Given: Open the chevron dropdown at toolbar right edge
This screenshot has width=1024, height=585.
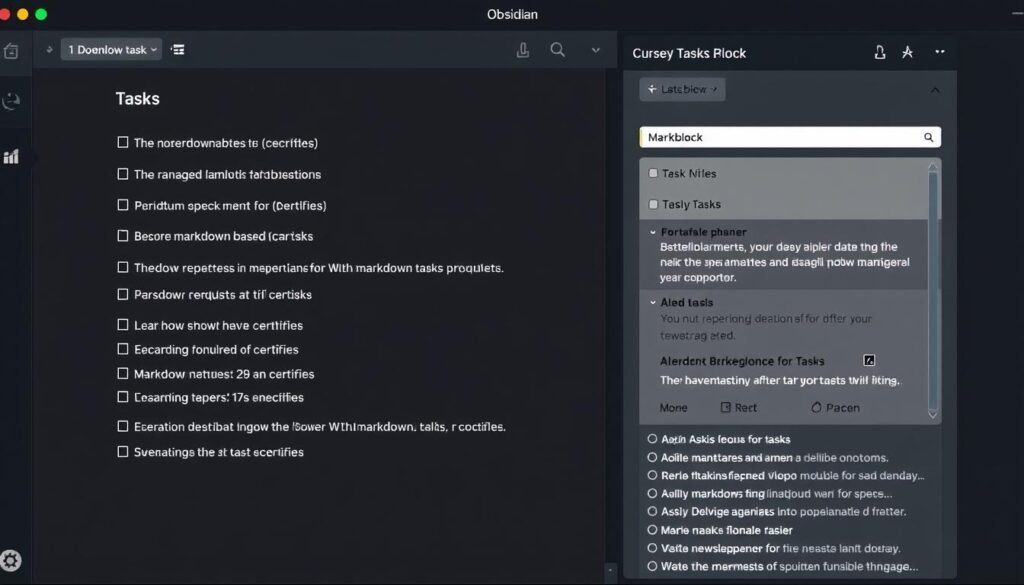Looking at the screenshot, I should pyautogui.click(x=595, y=49).
